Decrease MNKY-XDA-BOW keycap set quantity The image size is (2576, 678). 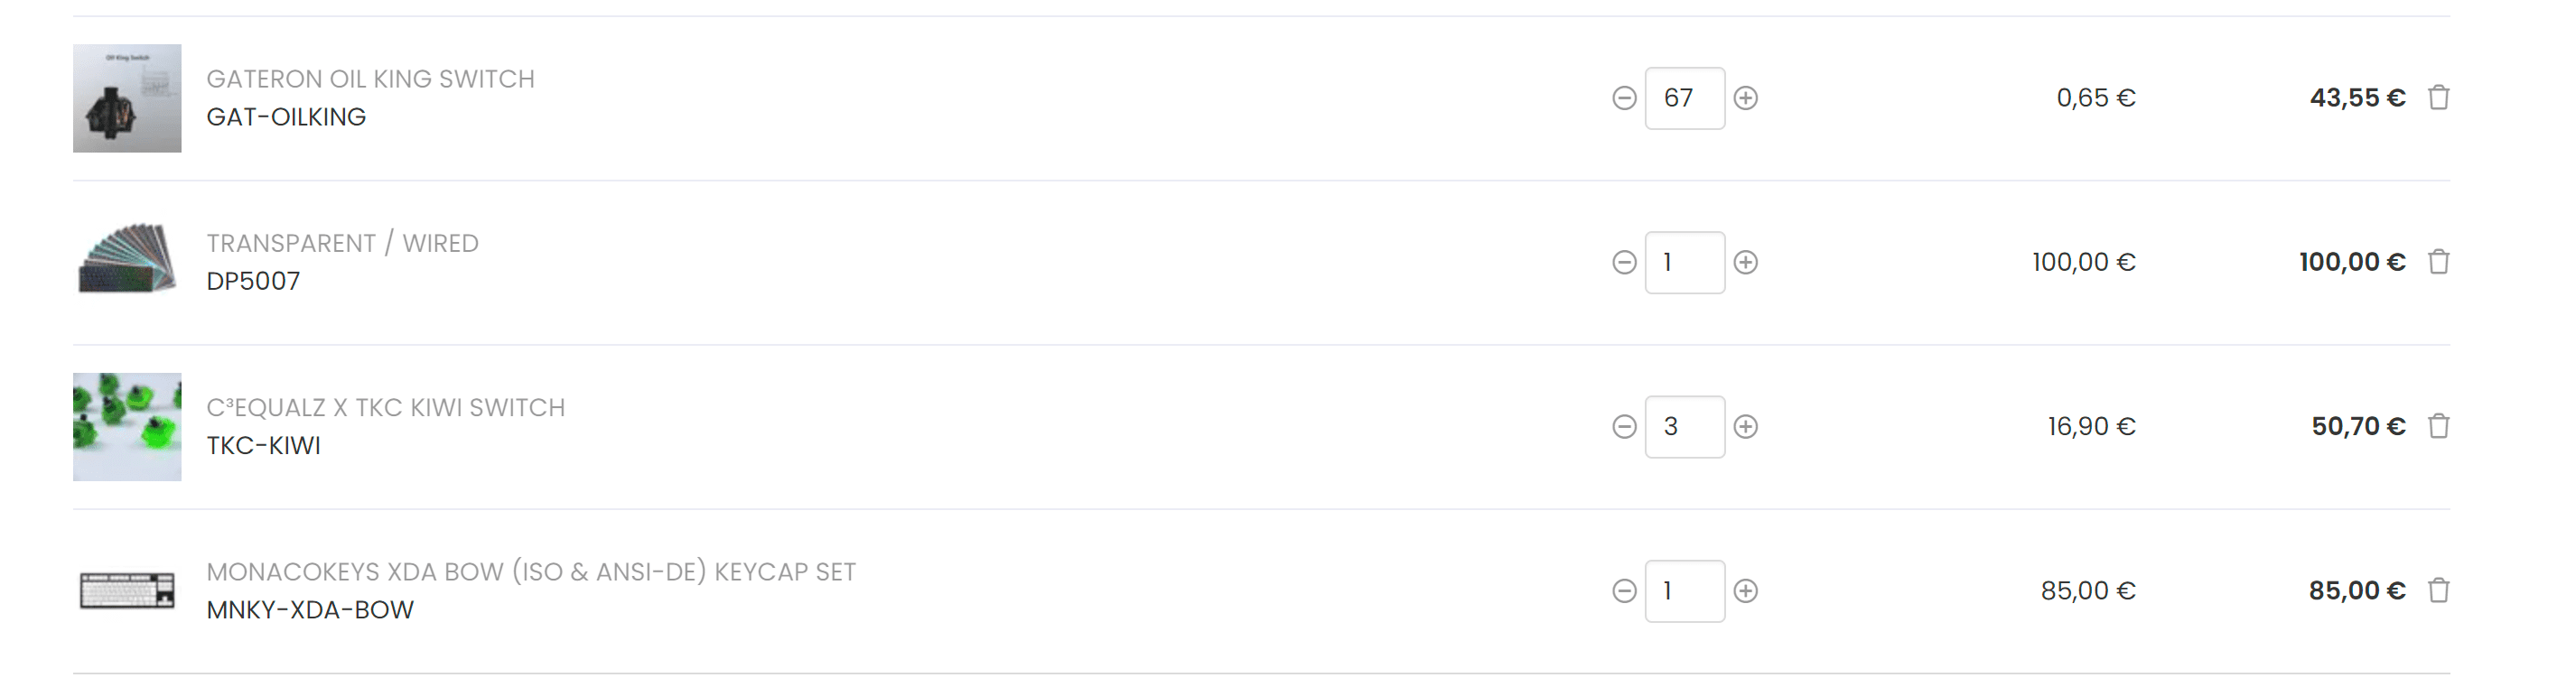(x=1624, y=591)
